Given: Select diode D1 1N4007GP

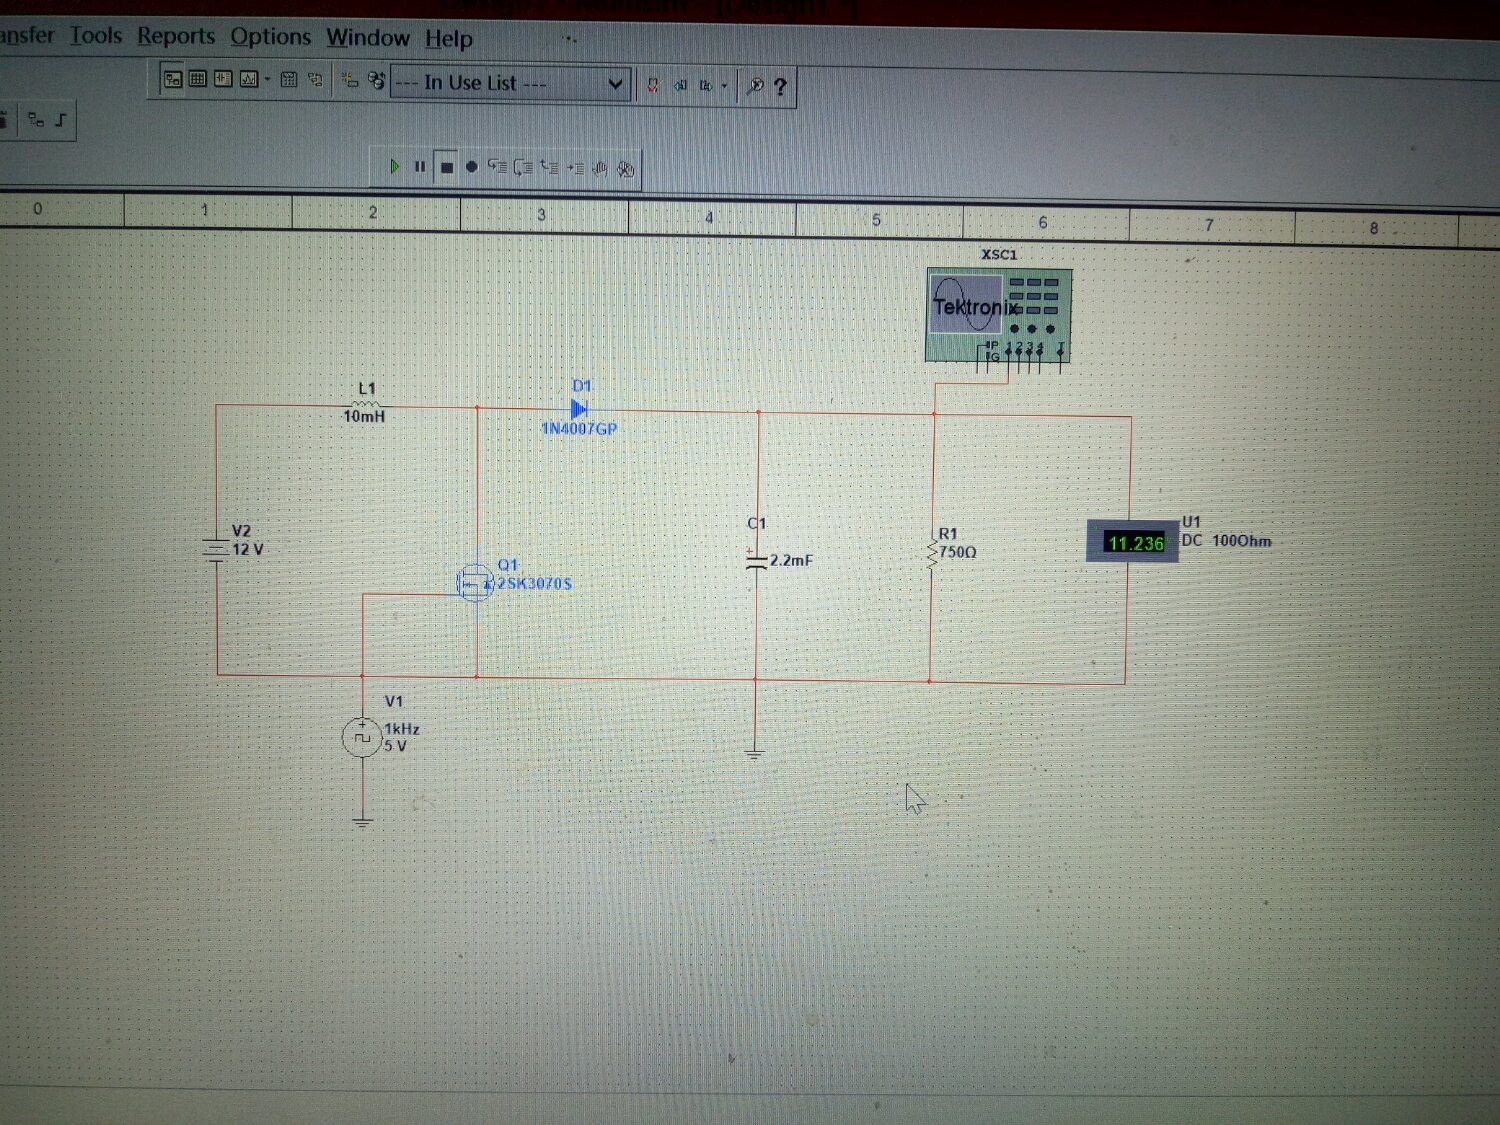Looking at the screenshot, I should 579,409.
